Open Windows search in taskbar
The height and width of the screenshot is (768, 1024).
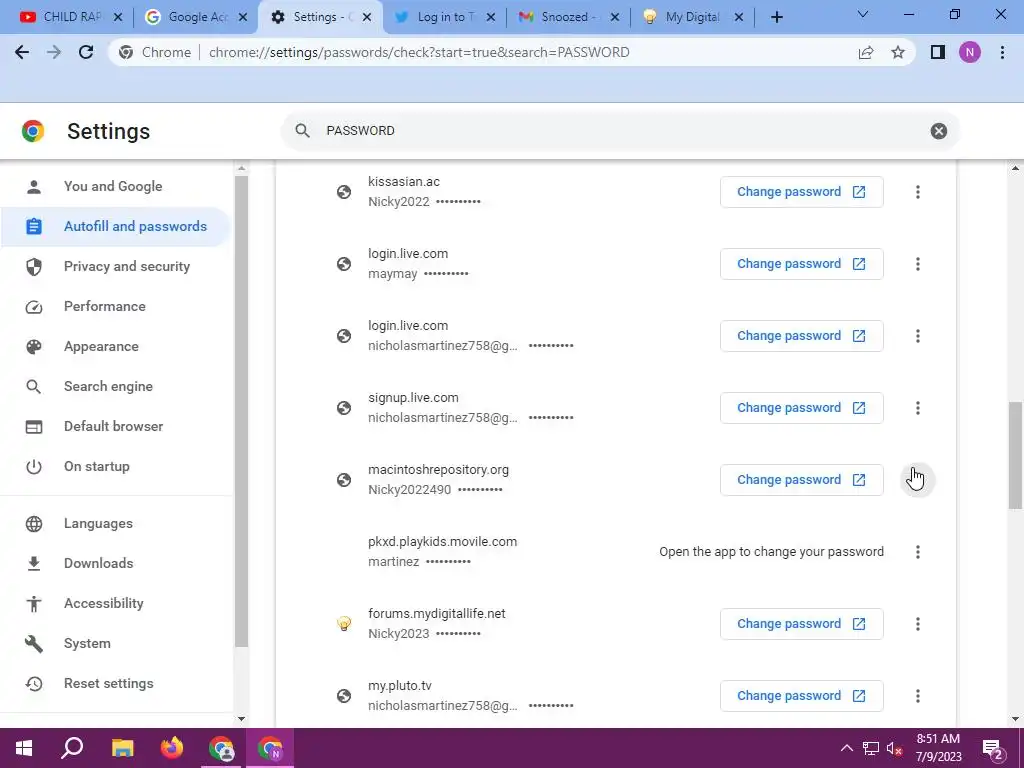click(x=72, y=748)
